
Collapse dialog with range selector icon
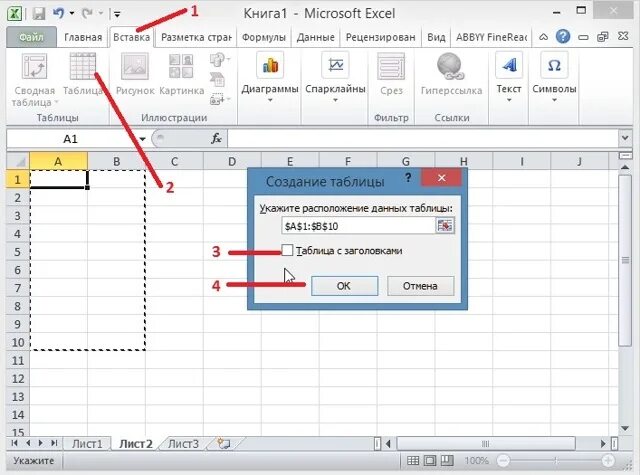(x=444, y=226)
